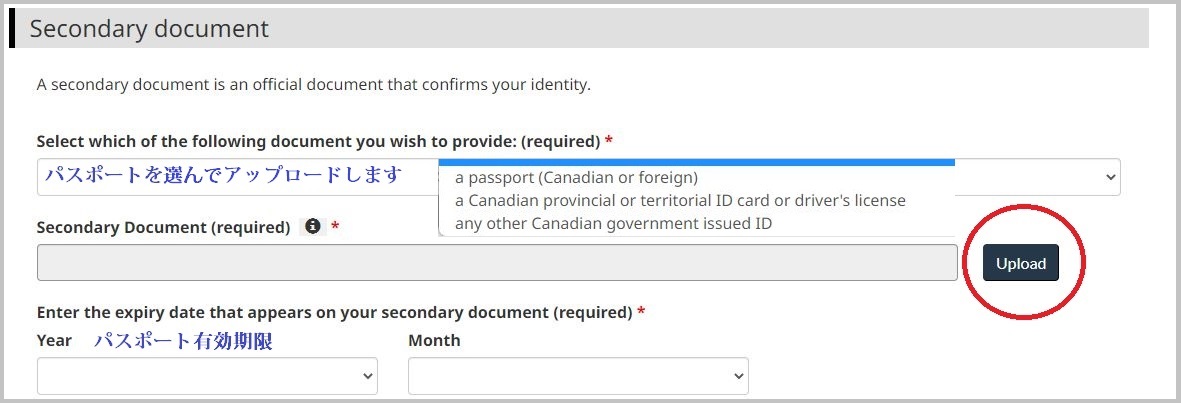
Task: Click the Upload button
Action: (1021, 263)
